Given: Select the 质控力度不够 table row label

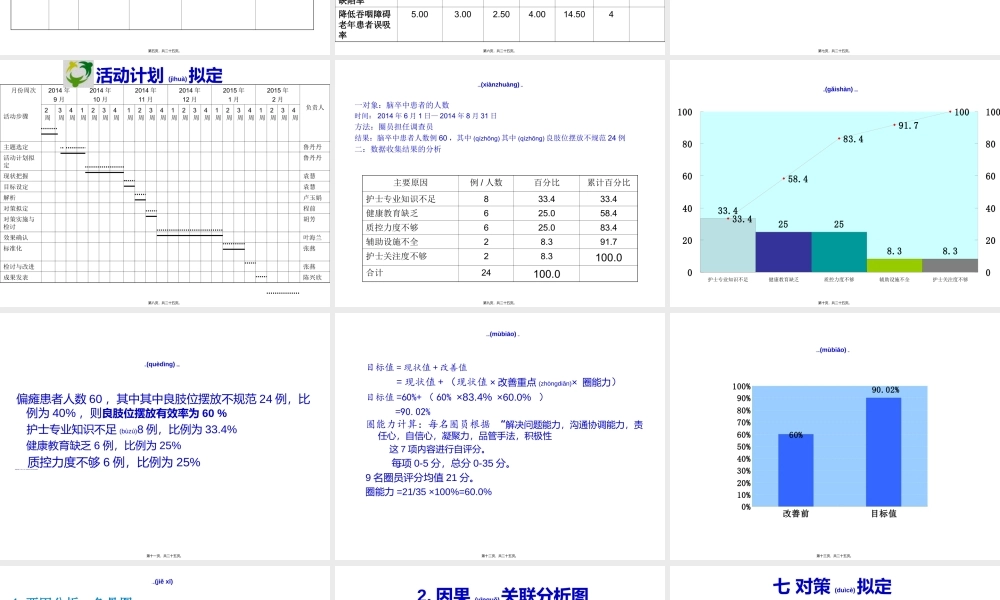Looking at the screenshot, I should [x=392, y=228].
